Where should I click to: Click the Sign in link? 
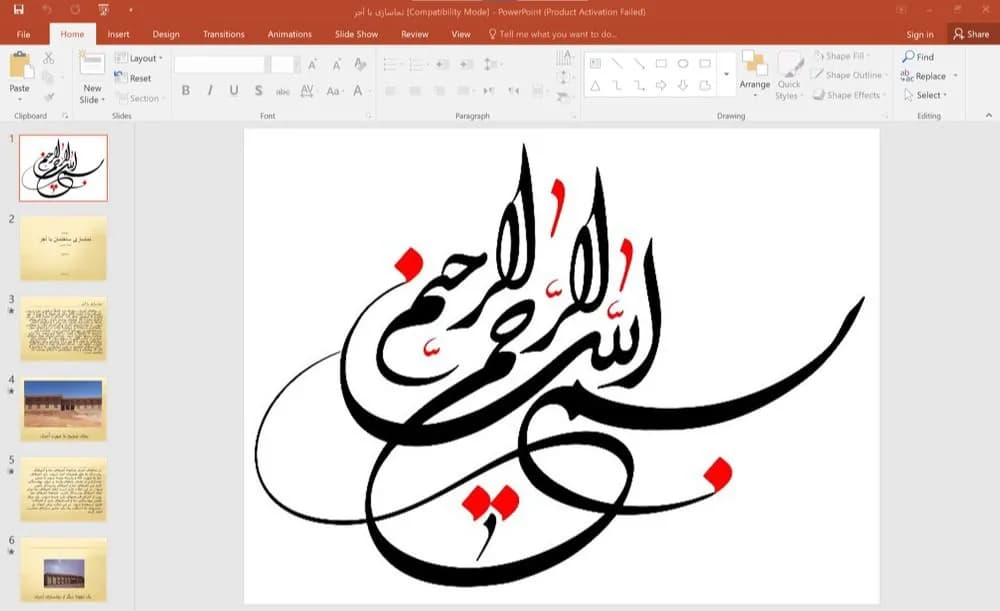coord(920,34)
